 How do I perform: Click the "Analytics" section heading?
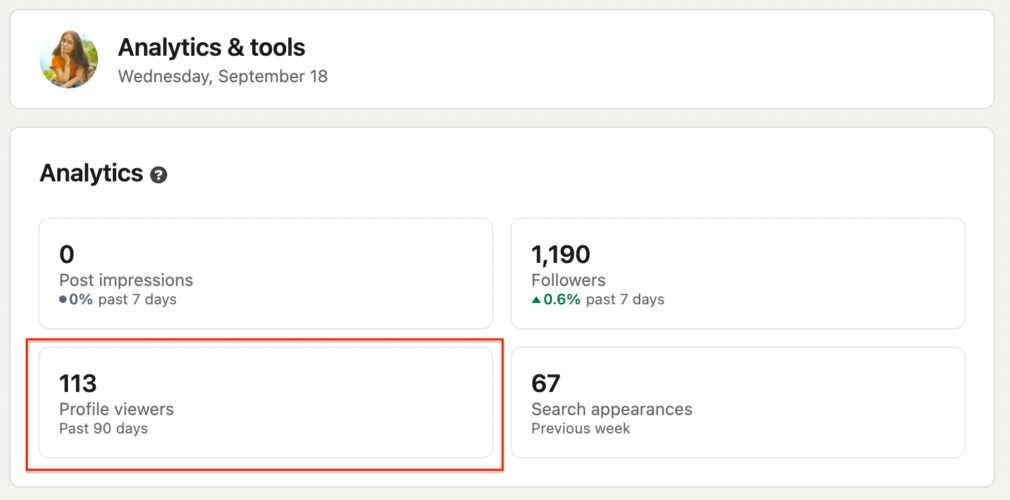[x=91, y=173]
